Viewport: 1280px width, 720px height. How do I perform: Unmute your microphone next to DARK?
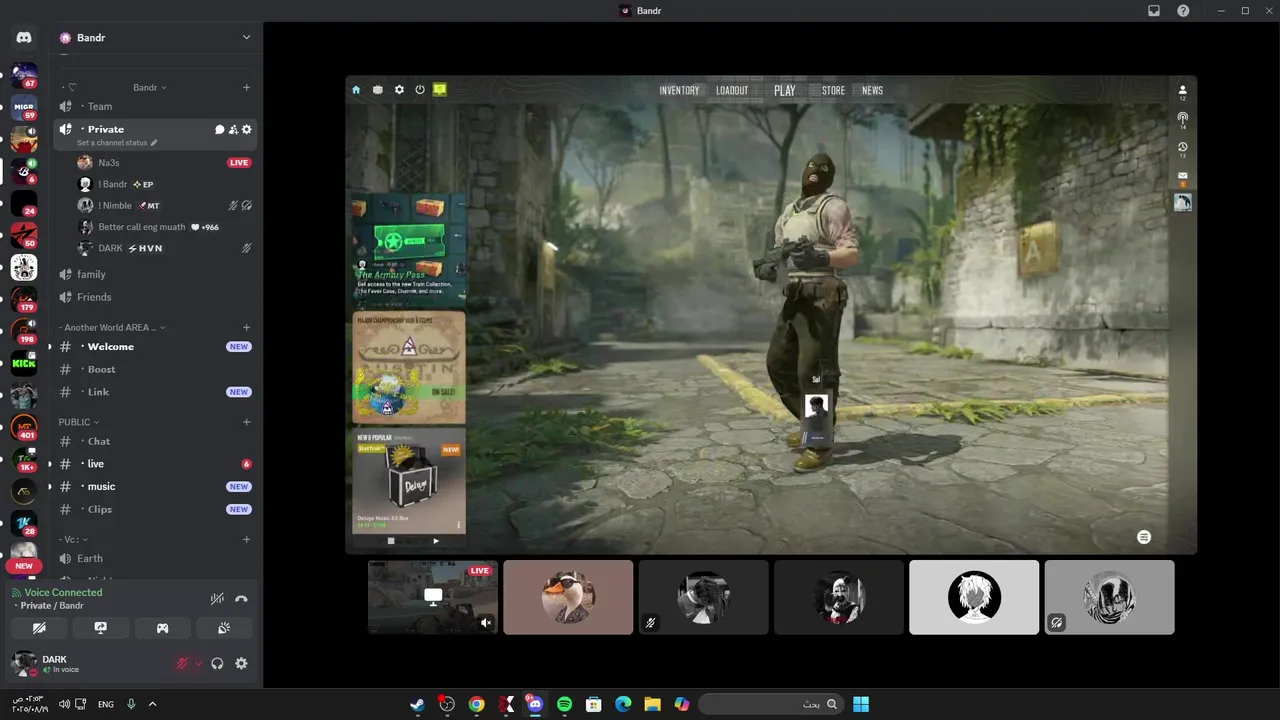click(182, 663)
